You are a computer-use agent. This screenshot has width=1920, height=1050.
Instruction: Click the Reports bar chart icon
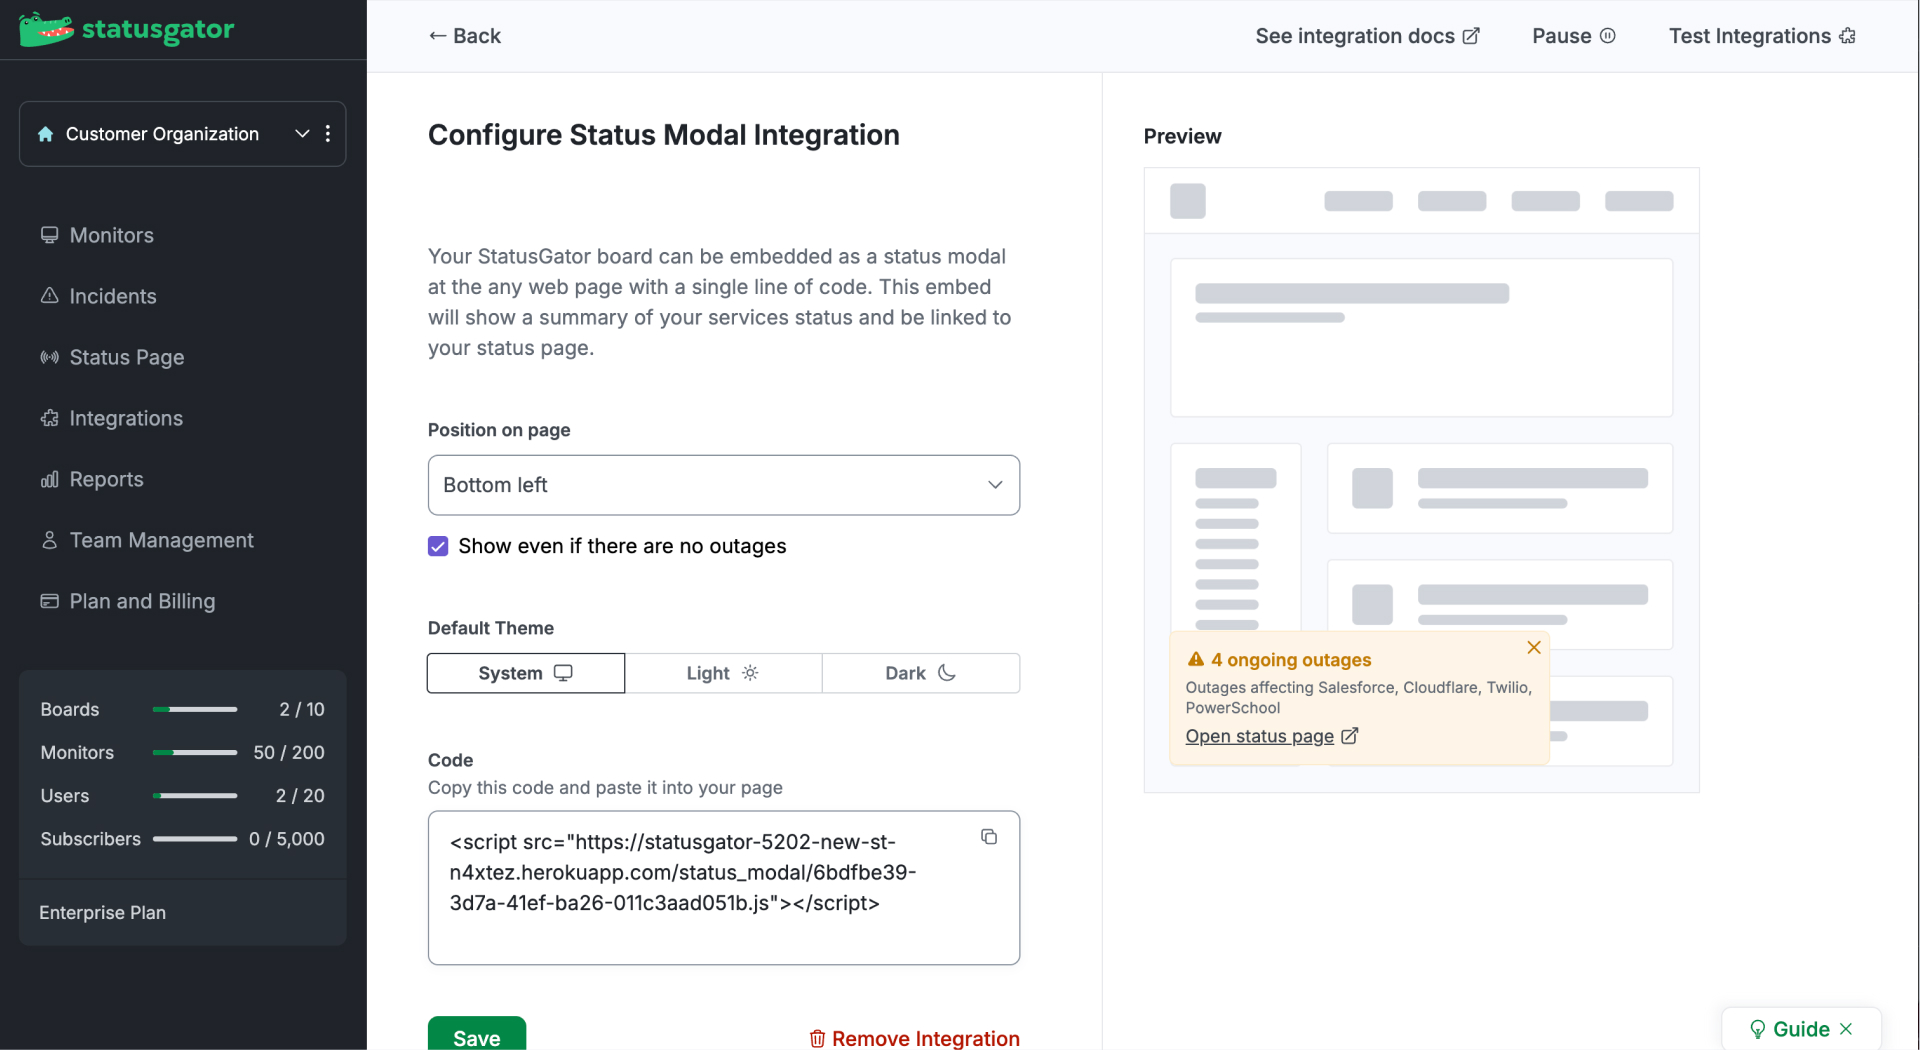point(49,479)
